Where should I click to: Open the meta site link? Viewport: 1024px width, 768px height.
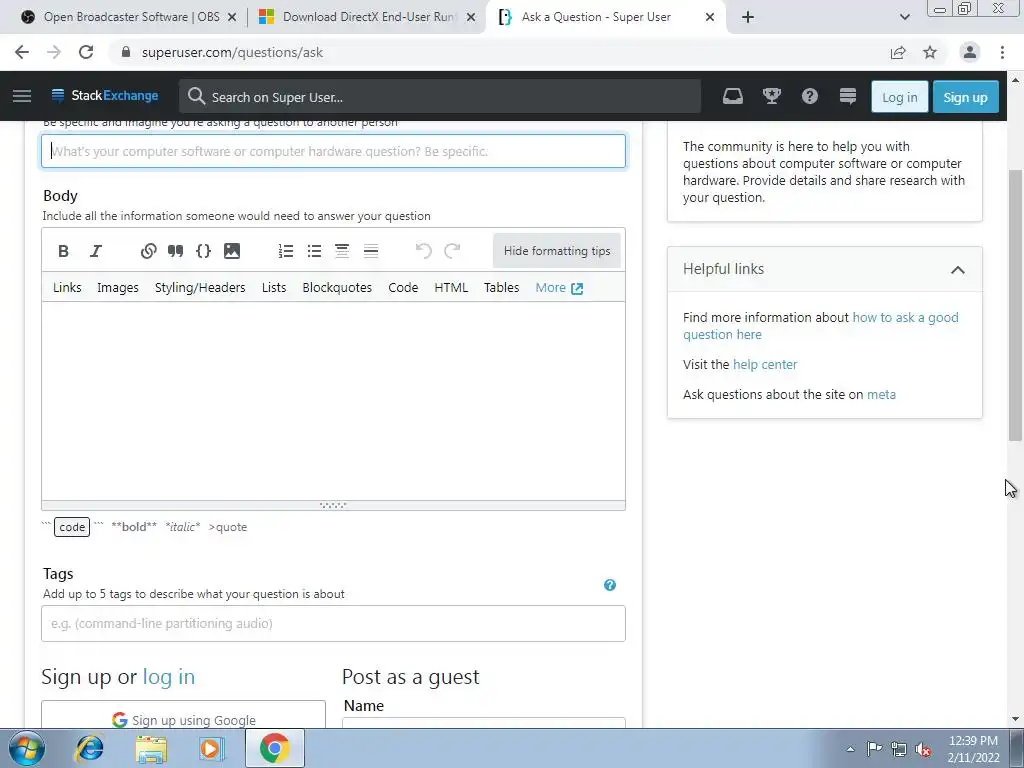coord(881,394)
